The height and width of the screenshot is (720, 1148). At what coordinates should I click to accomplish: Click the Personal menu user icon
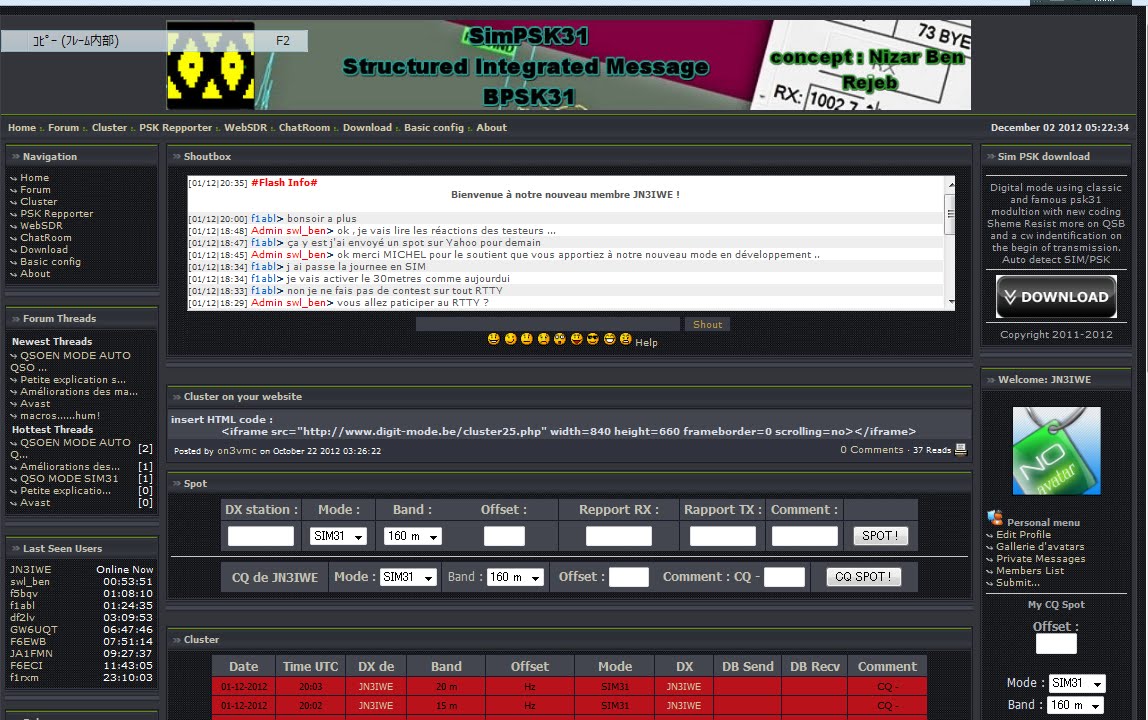995,518
